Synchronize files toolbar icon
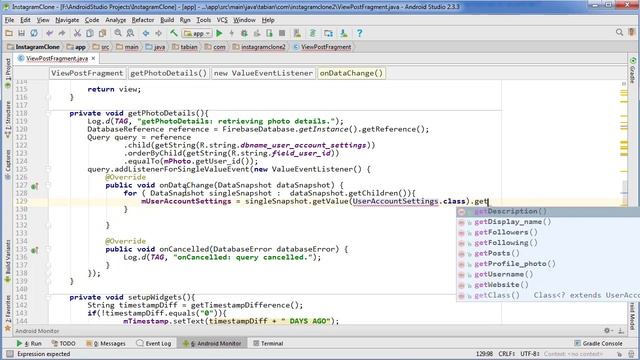This screenshot has height=360, width=640. point(34,33)
